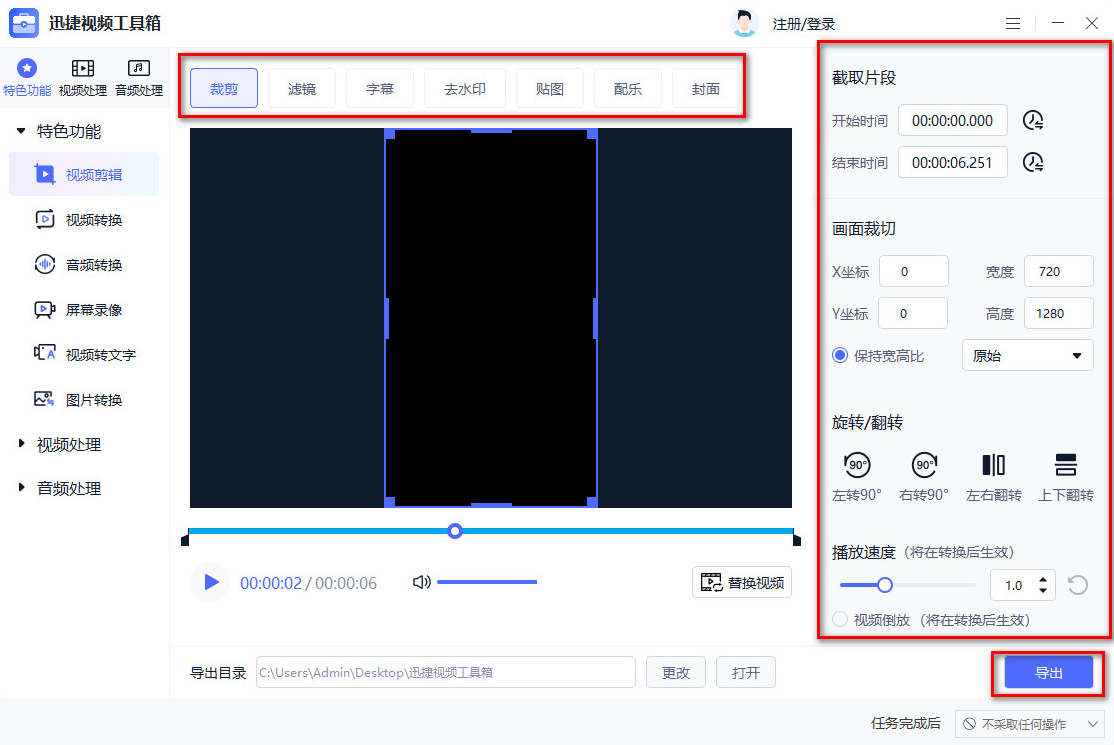Switch to the 贴图 tab
This screenshot has width=1114, height=745.
tap(550, 88)
